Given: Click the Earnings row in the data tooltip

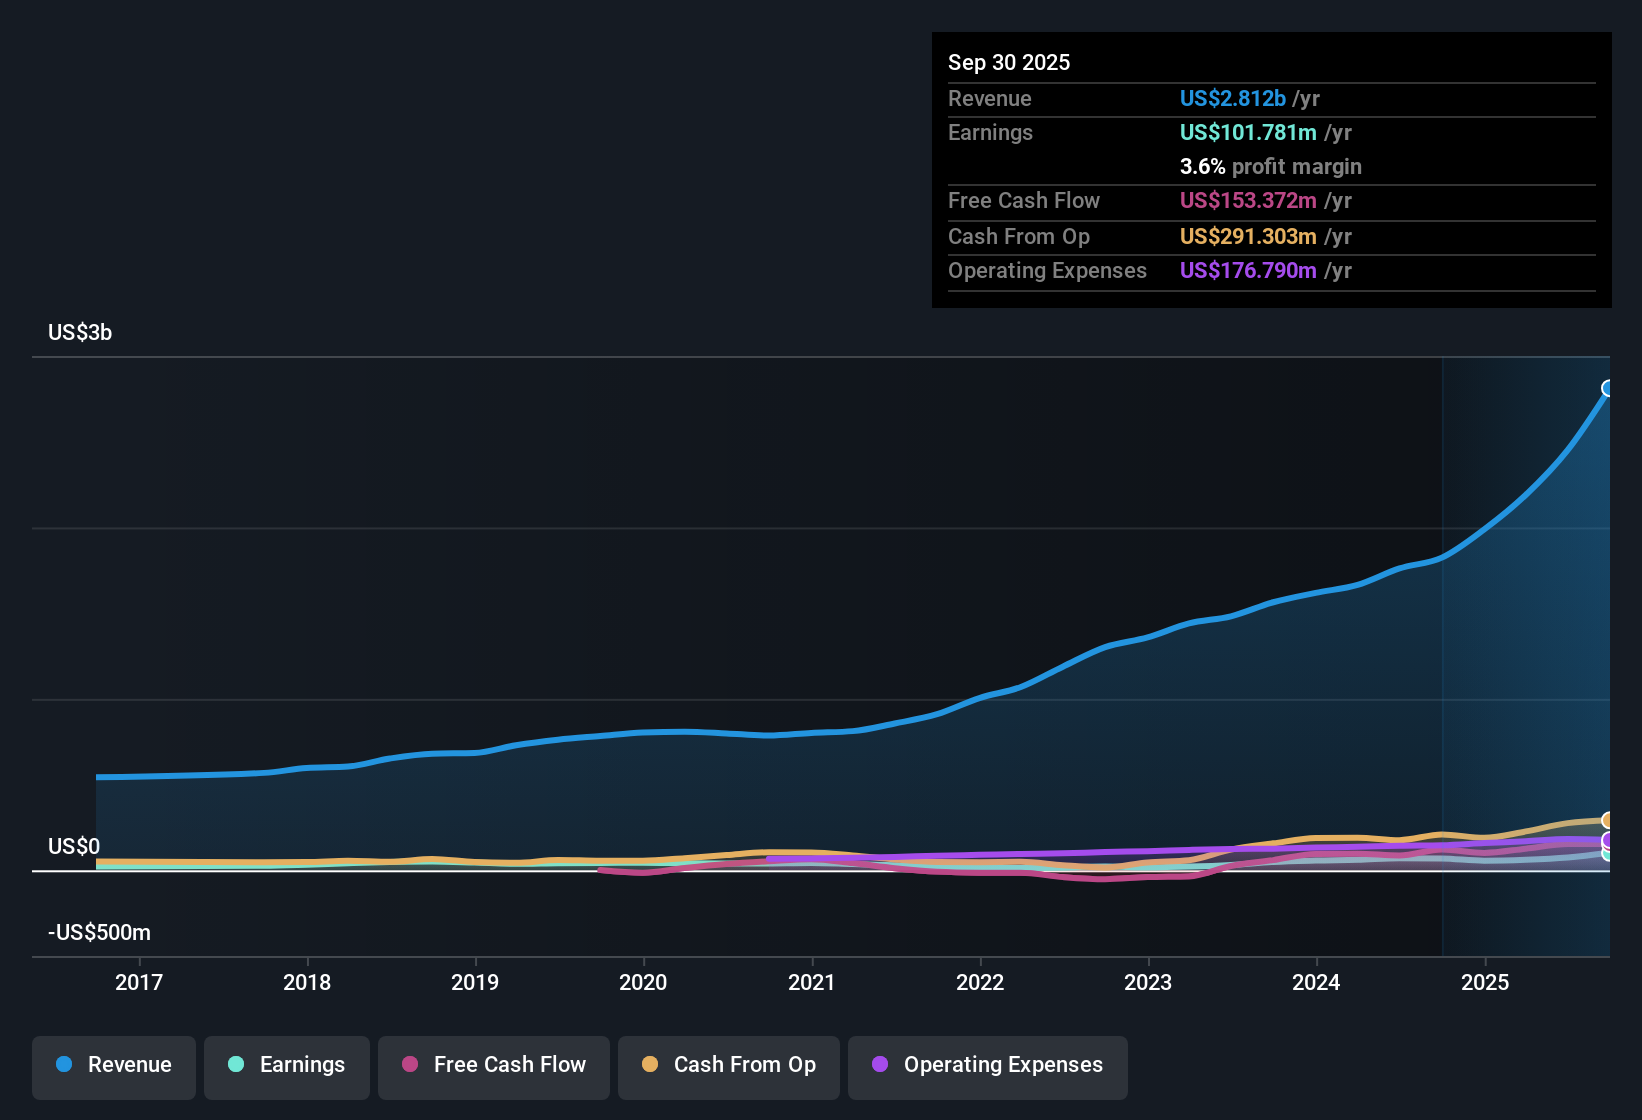Looking at the screenshot, I should coord(990,132).
